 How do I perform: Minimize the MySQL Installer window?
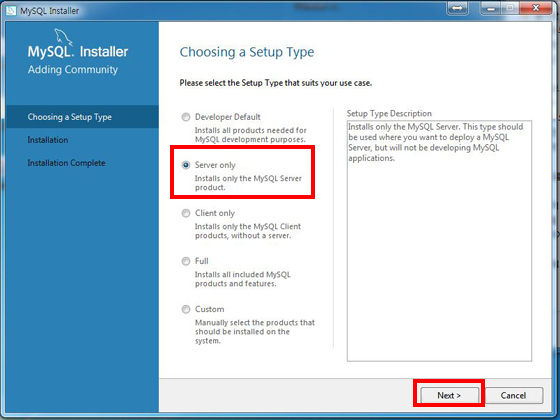(491, 8)
